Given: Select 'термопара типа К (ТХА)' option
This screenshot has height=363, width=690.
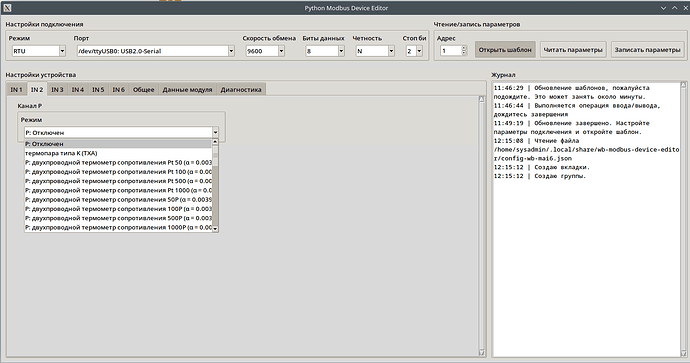Looking at the screenshot, I should 118,153.
